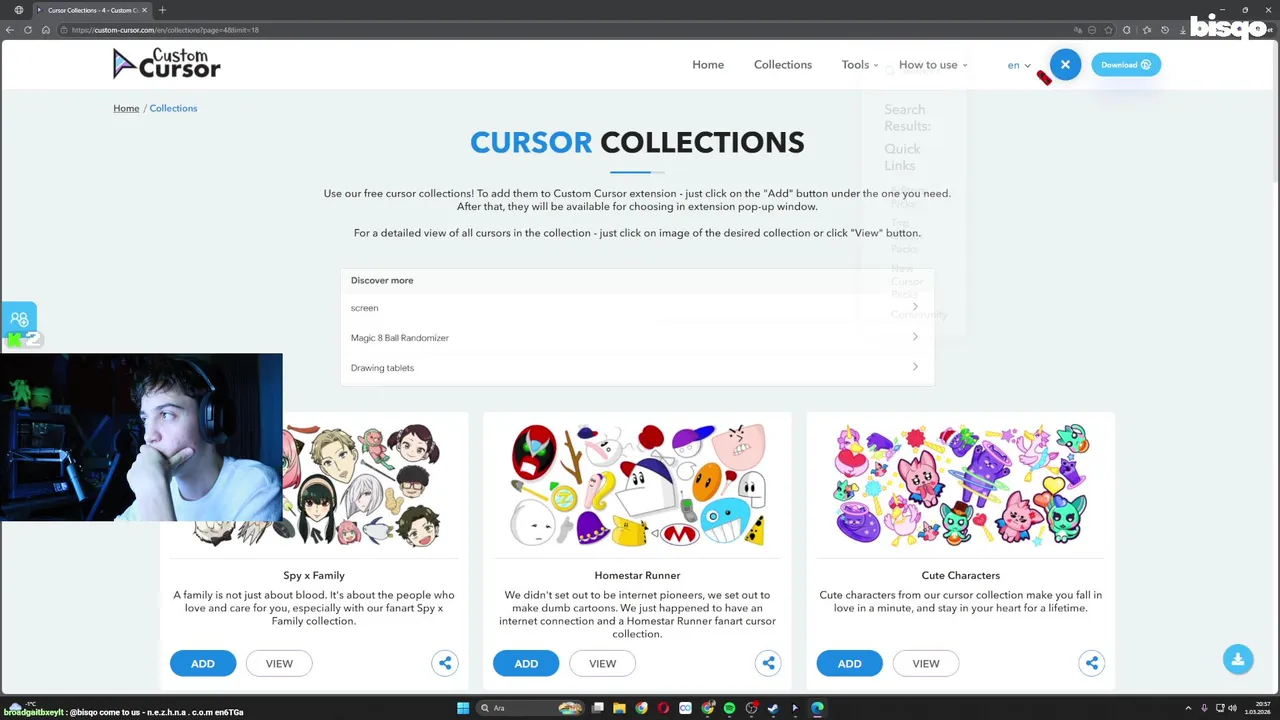
Task: View the Homestar Runner collection
Action: [602, 663]
